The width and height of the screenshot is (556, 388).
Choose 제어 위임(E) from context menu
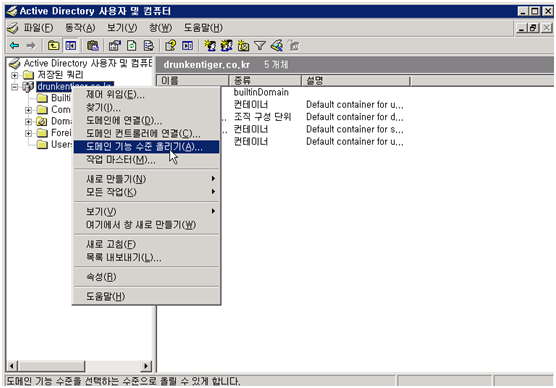click(146, 95)
